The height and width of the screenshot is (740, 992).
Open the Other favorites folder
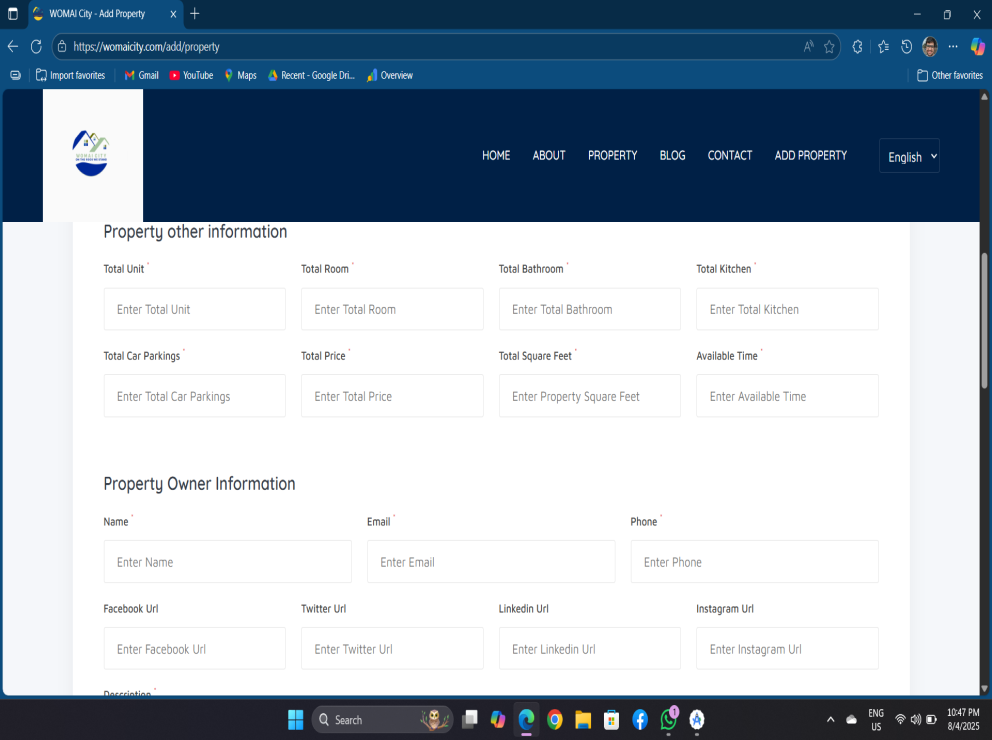[949, 75]
